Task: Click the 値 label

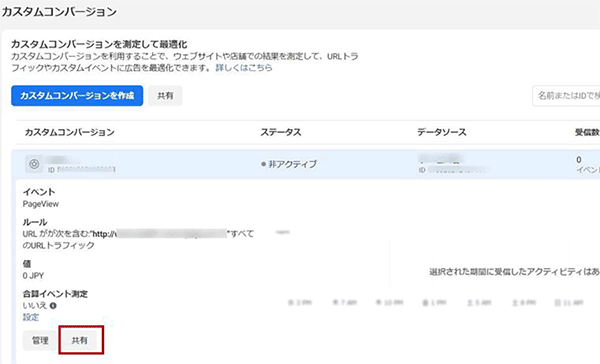Action: click(x=27, y=264)
